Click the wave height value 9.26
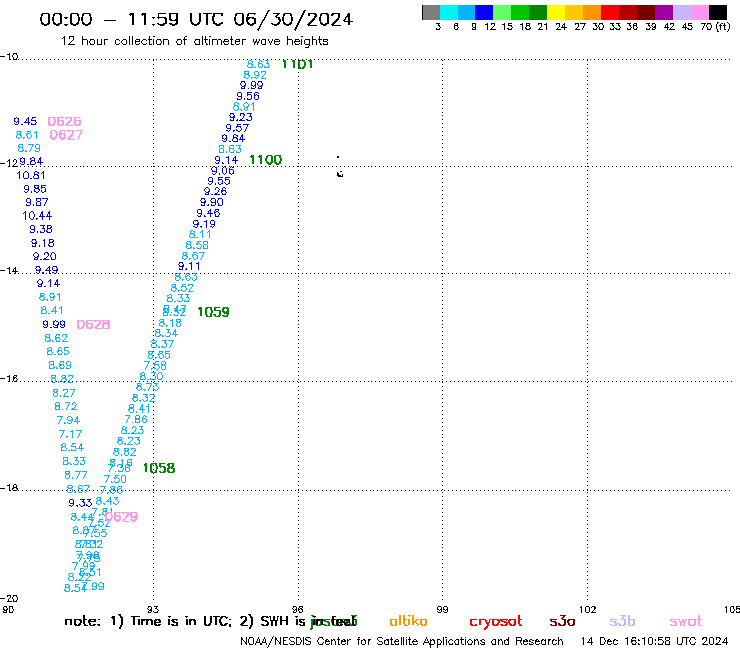Screen dimensions: 740x650 pyautogui.click(x=215, y=191)
